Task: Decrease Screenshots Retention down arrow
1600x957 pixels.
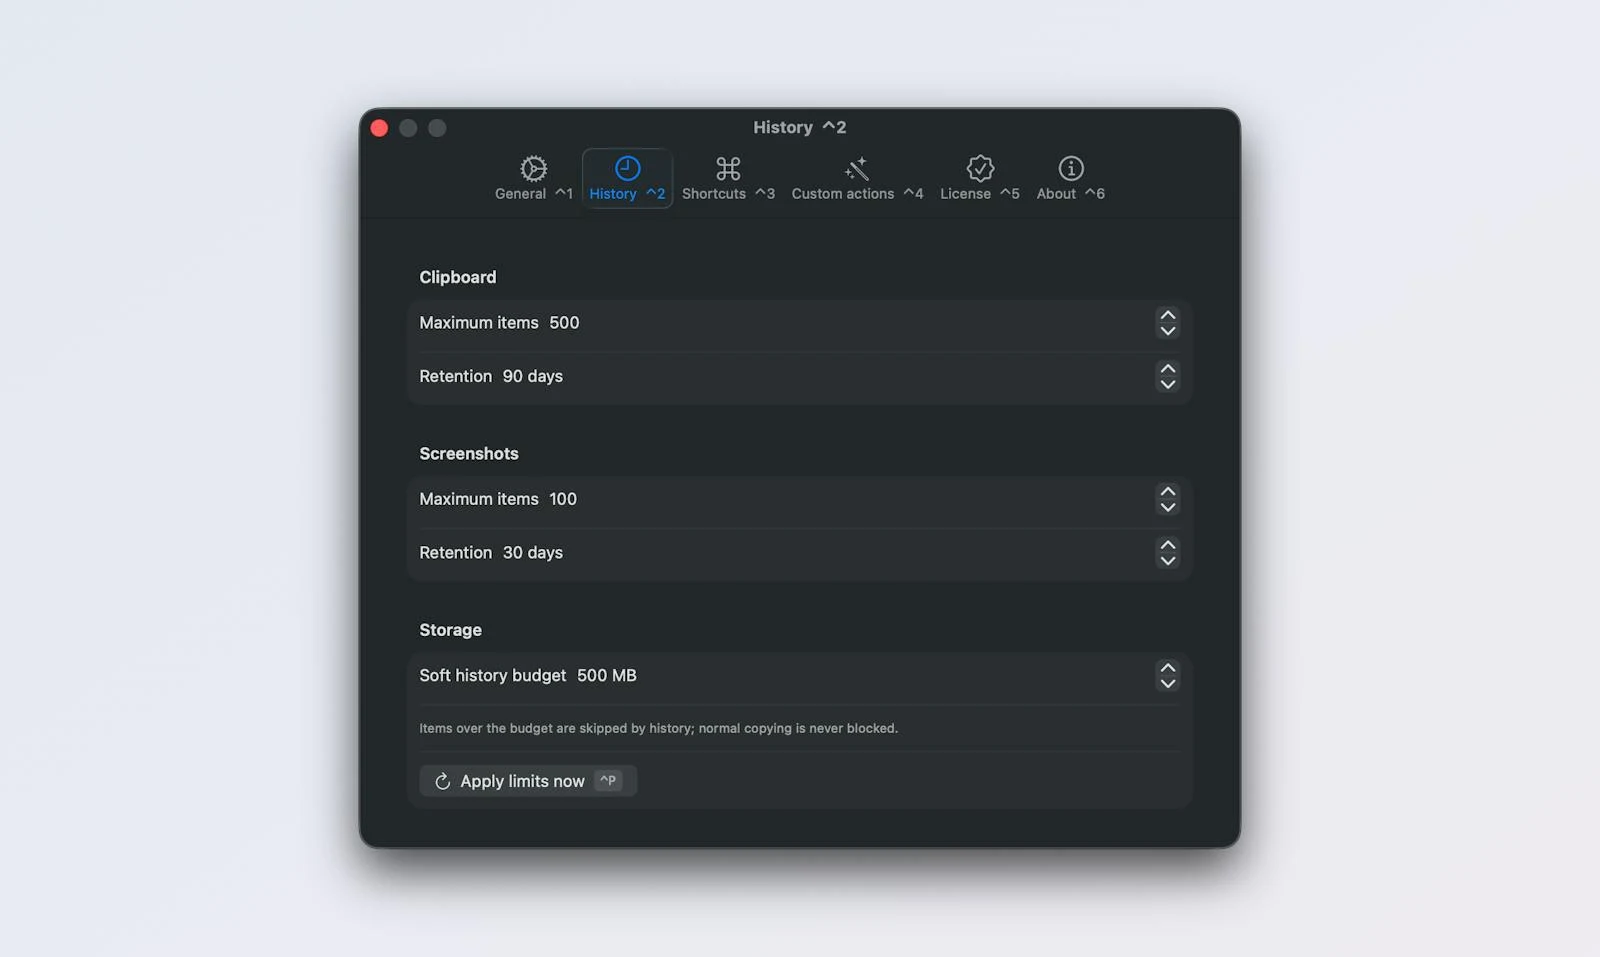Action: coord(1167,561)
